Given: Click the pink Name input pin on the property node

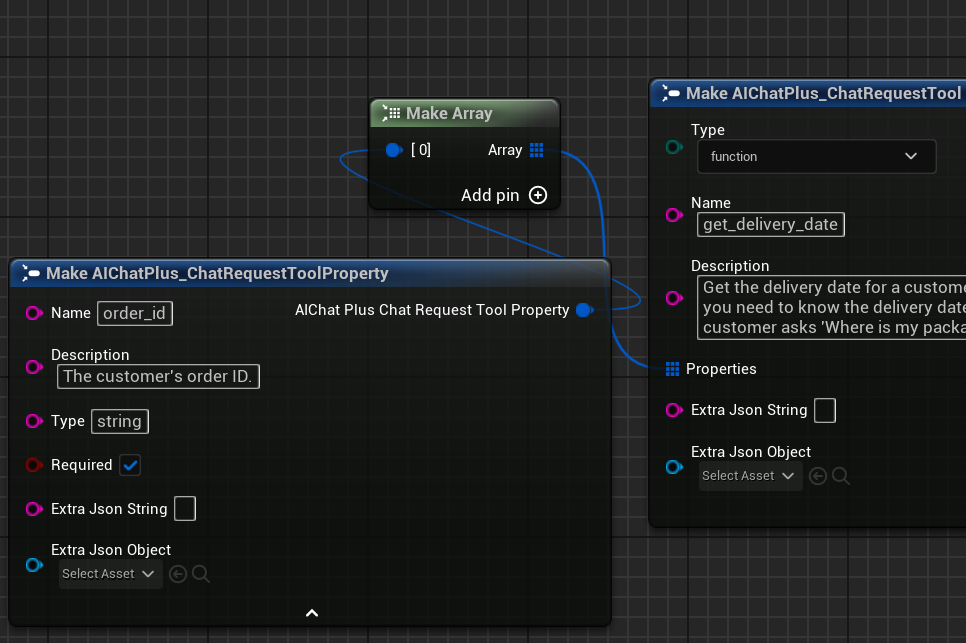Looking at the screenshot, I should [34, 313].
